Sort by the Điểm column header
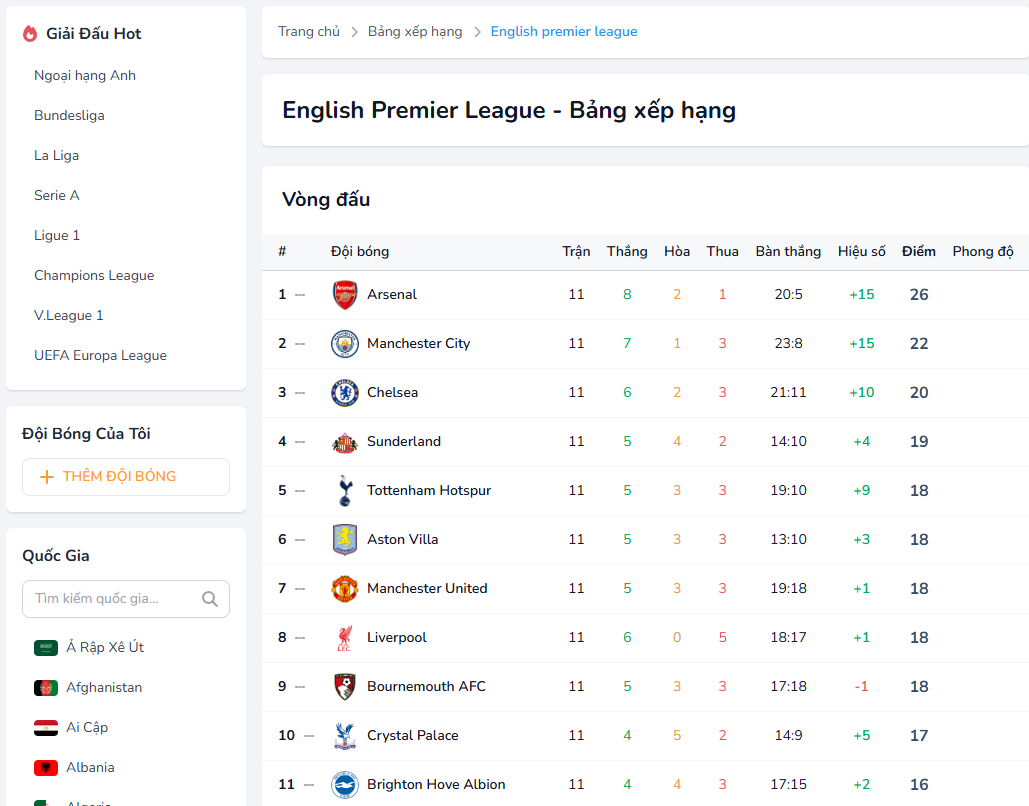Screen dimensions: 1029x806 (x=919, y=252)
